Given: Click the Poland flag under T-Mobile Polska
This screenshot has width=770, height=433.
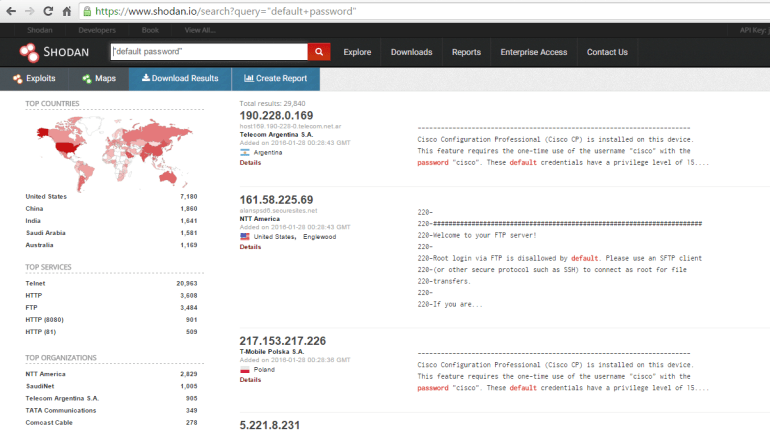Looking at the screenshot, I should [245, 369].
